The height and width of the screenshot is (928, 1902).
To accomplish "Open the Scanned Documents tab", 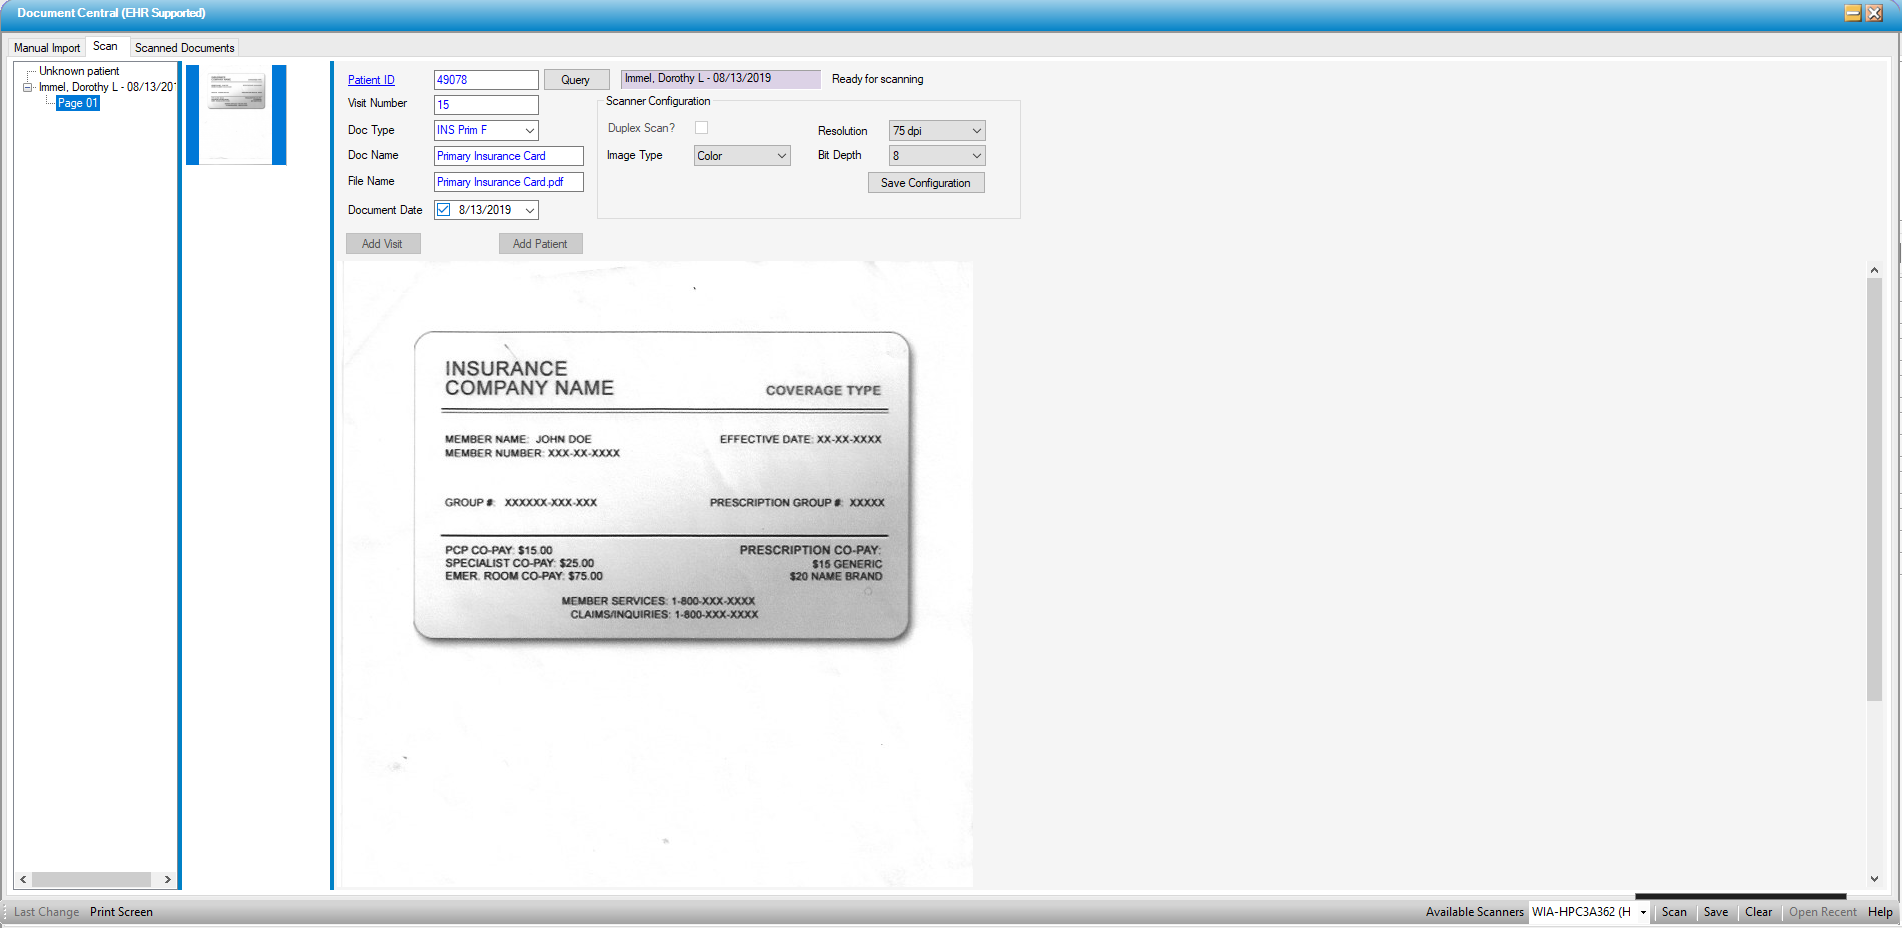I will [x=184, y=48].
